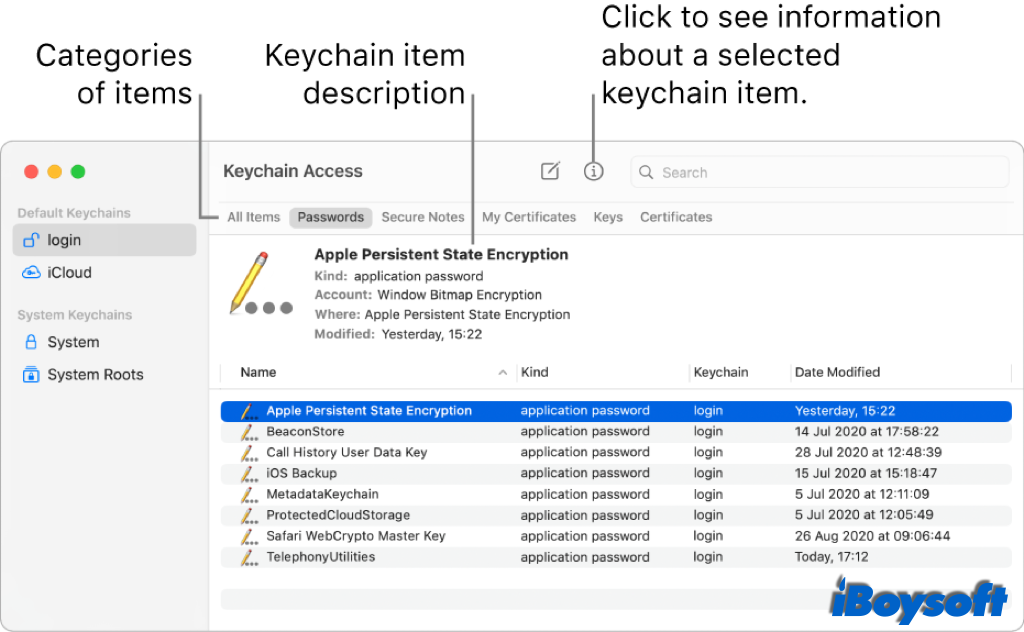This screenshot has width=1024, height=632.
Task: Select the Apple Persistent State Encryption row
Action: point(616,411)
